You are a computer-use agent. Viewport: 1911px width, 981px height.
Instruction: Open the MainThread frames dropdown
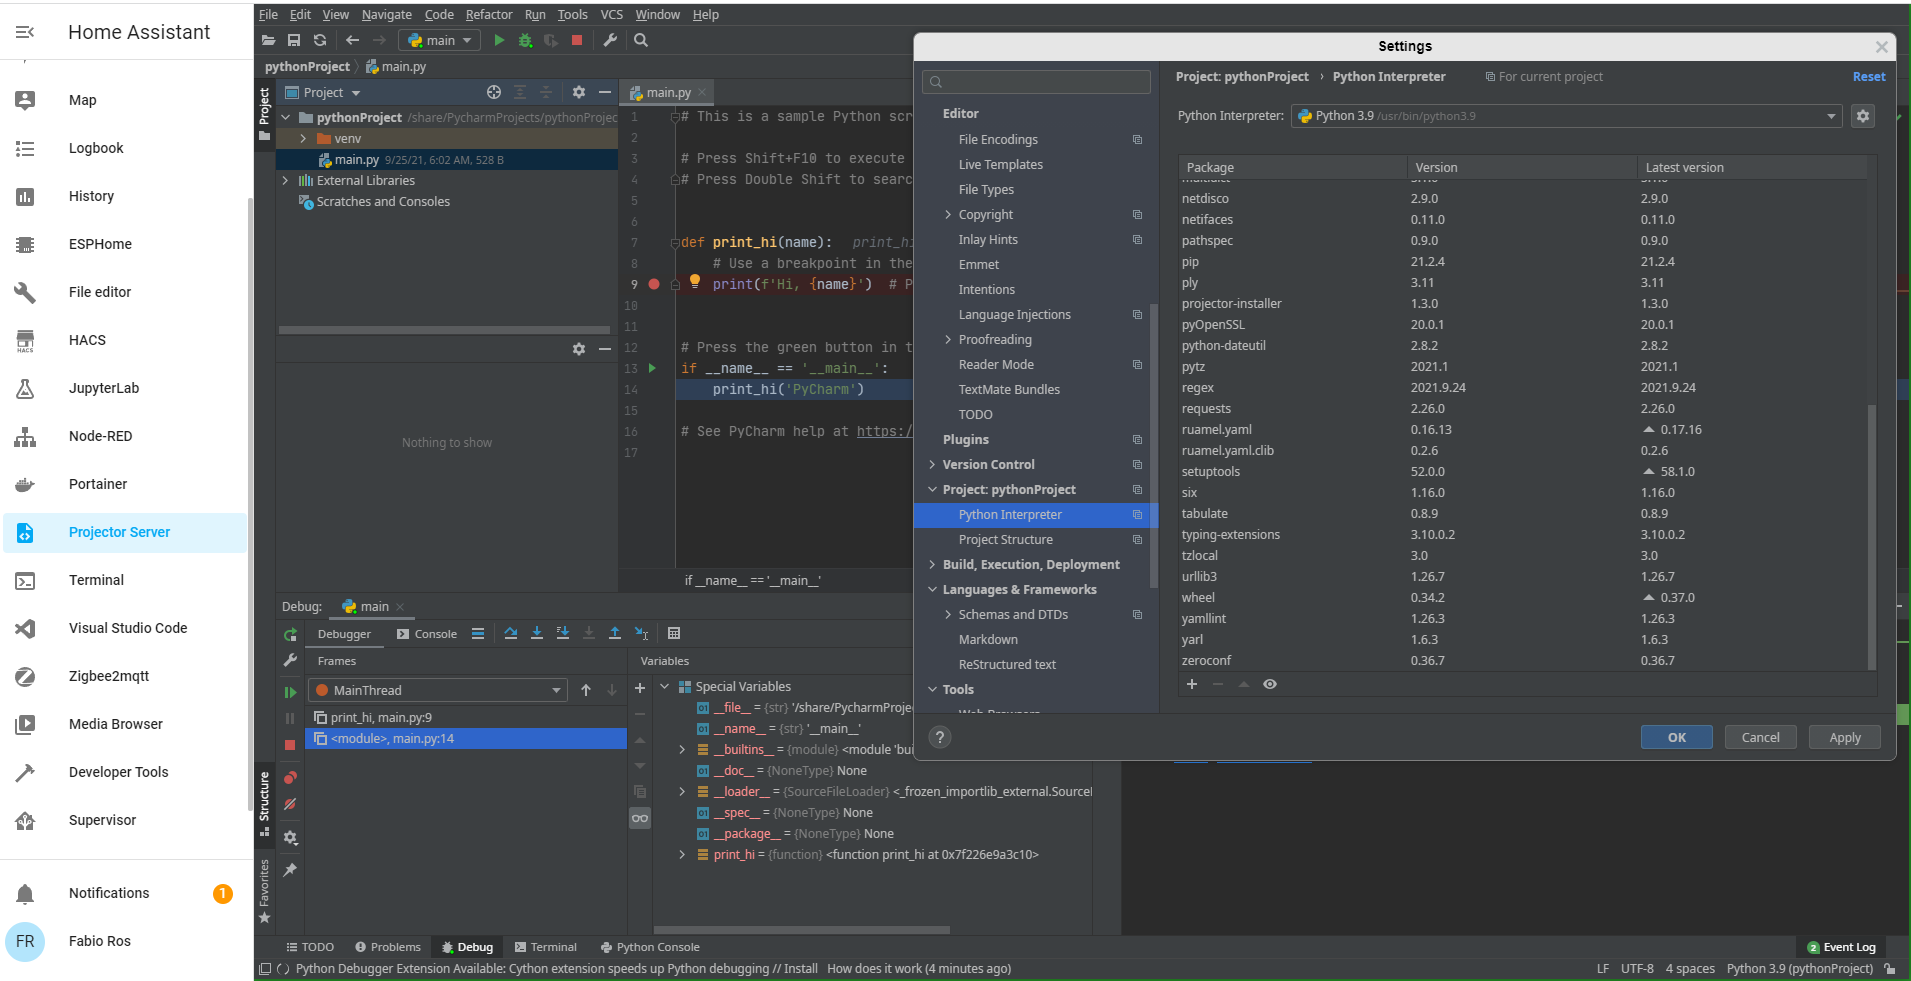point(437,690)
